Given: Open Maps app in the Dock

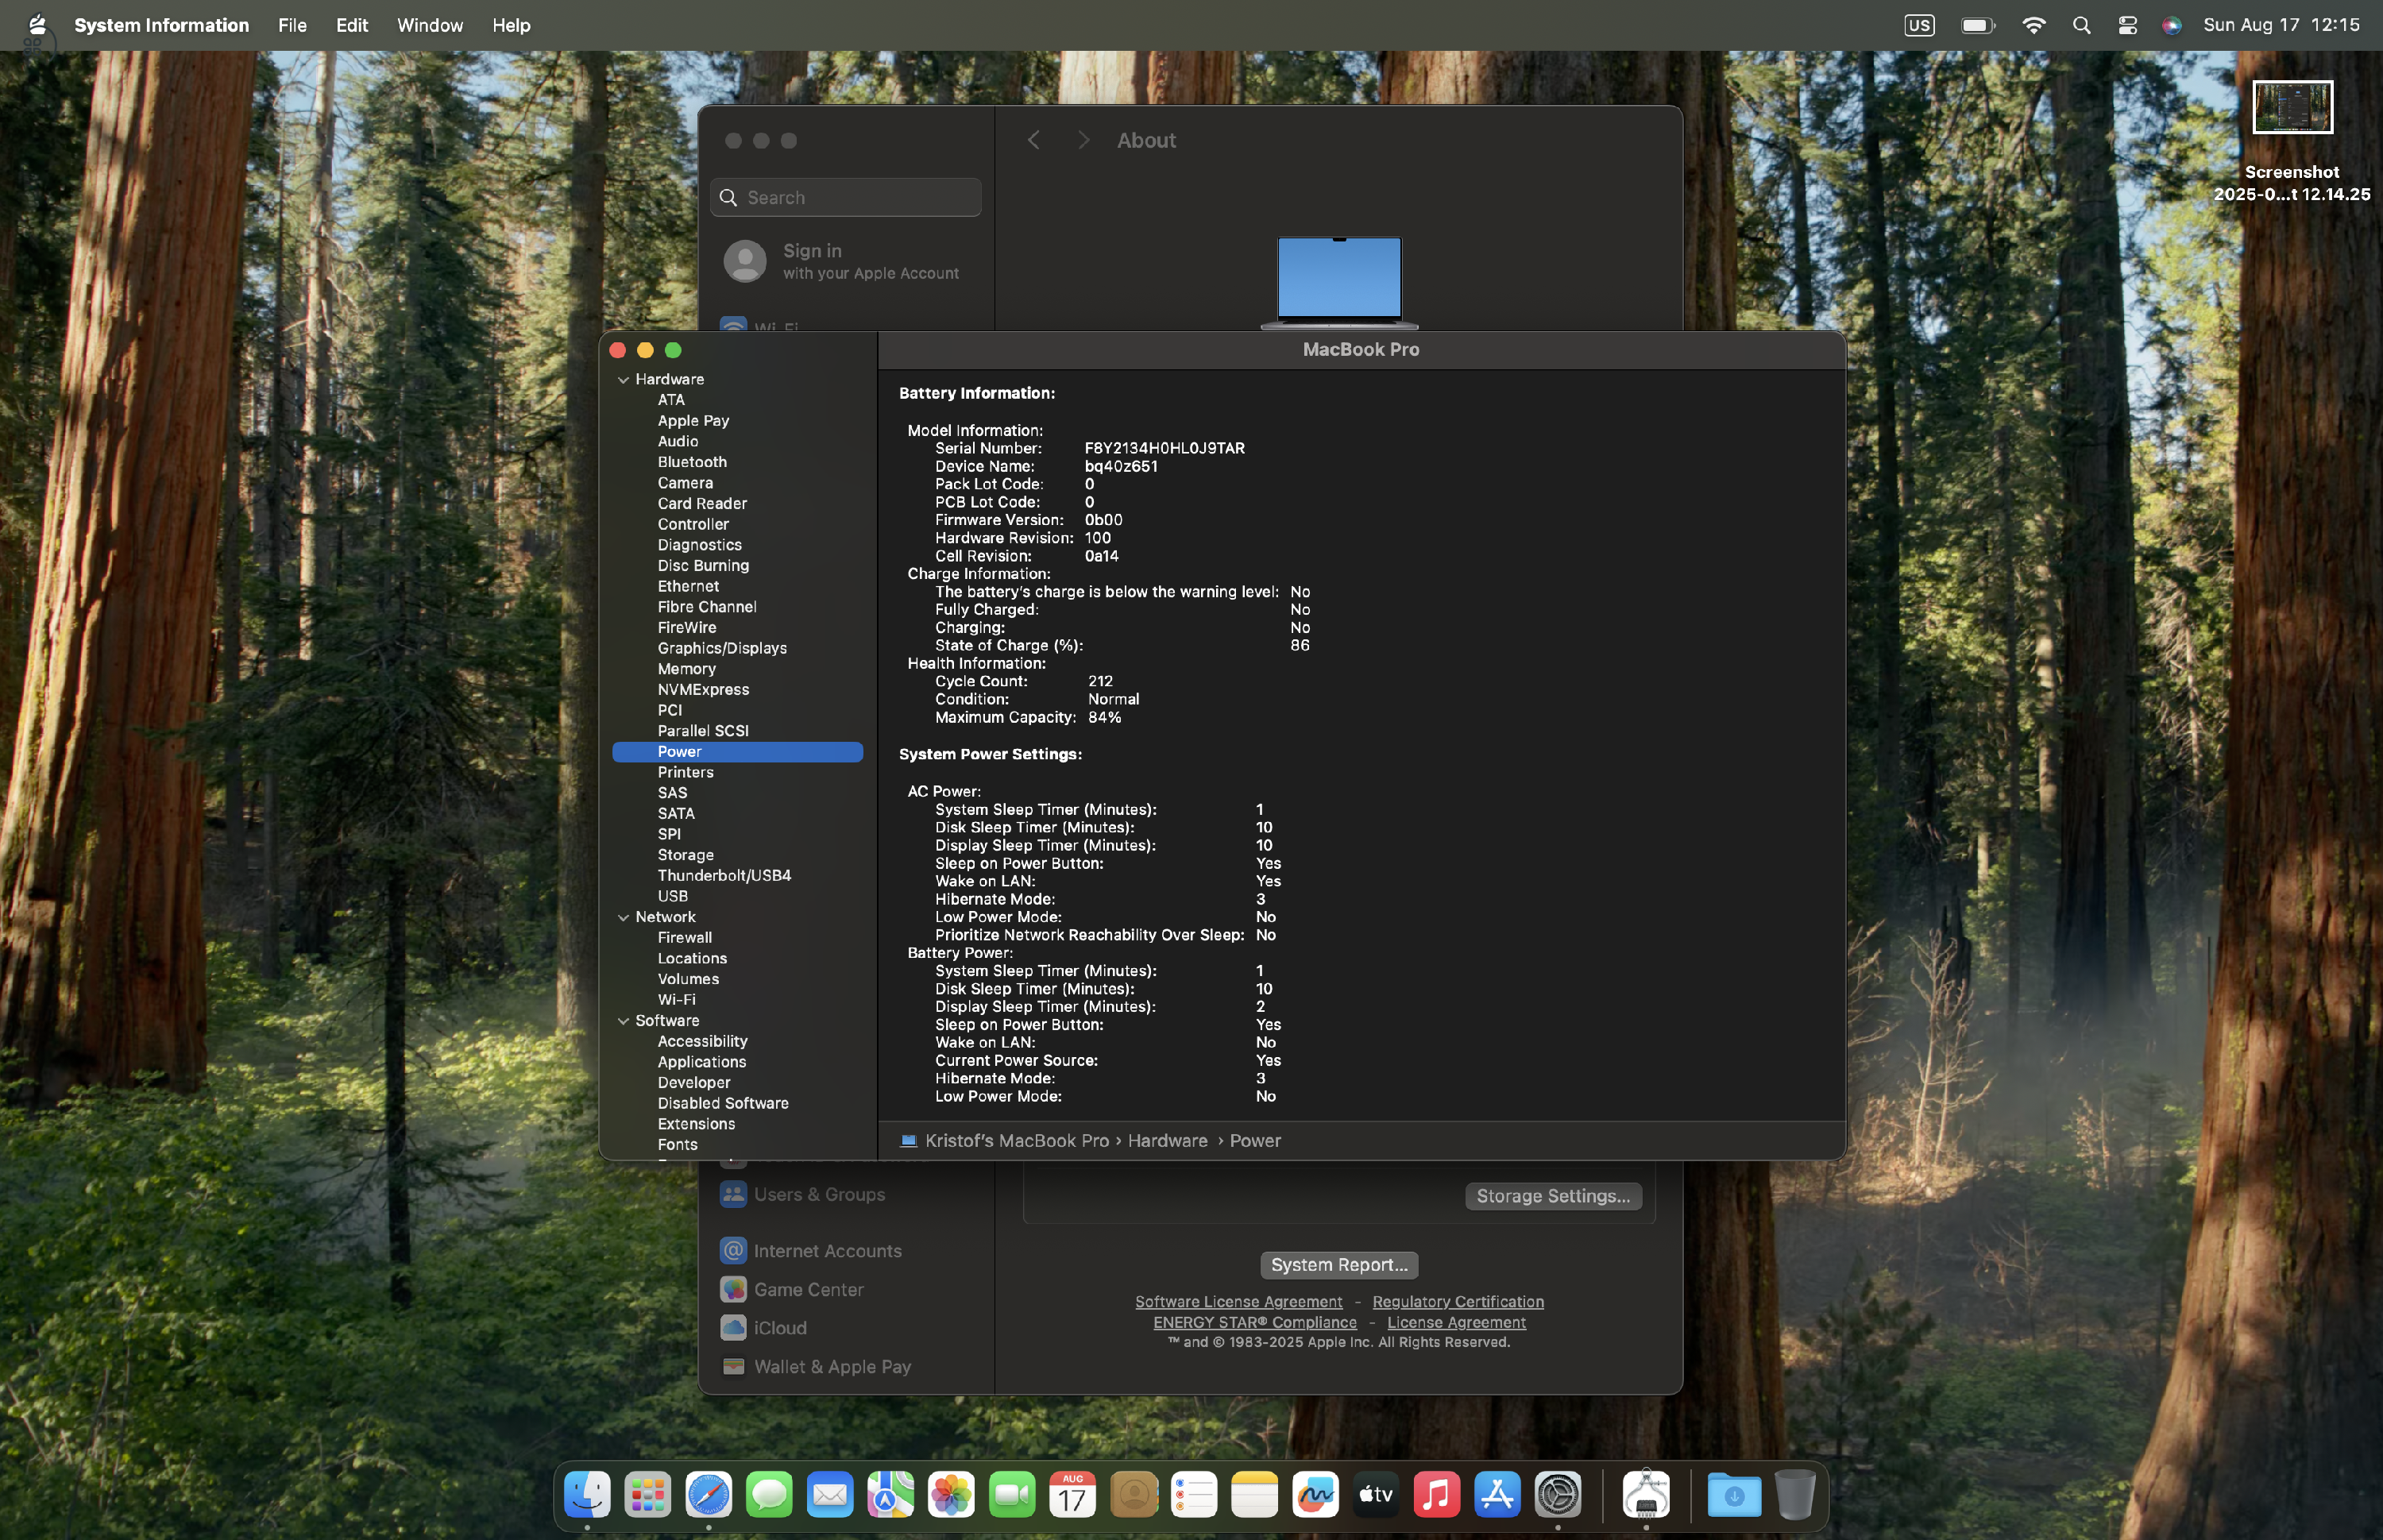Looking at the screenshot, I should [x=891, y=1495].
